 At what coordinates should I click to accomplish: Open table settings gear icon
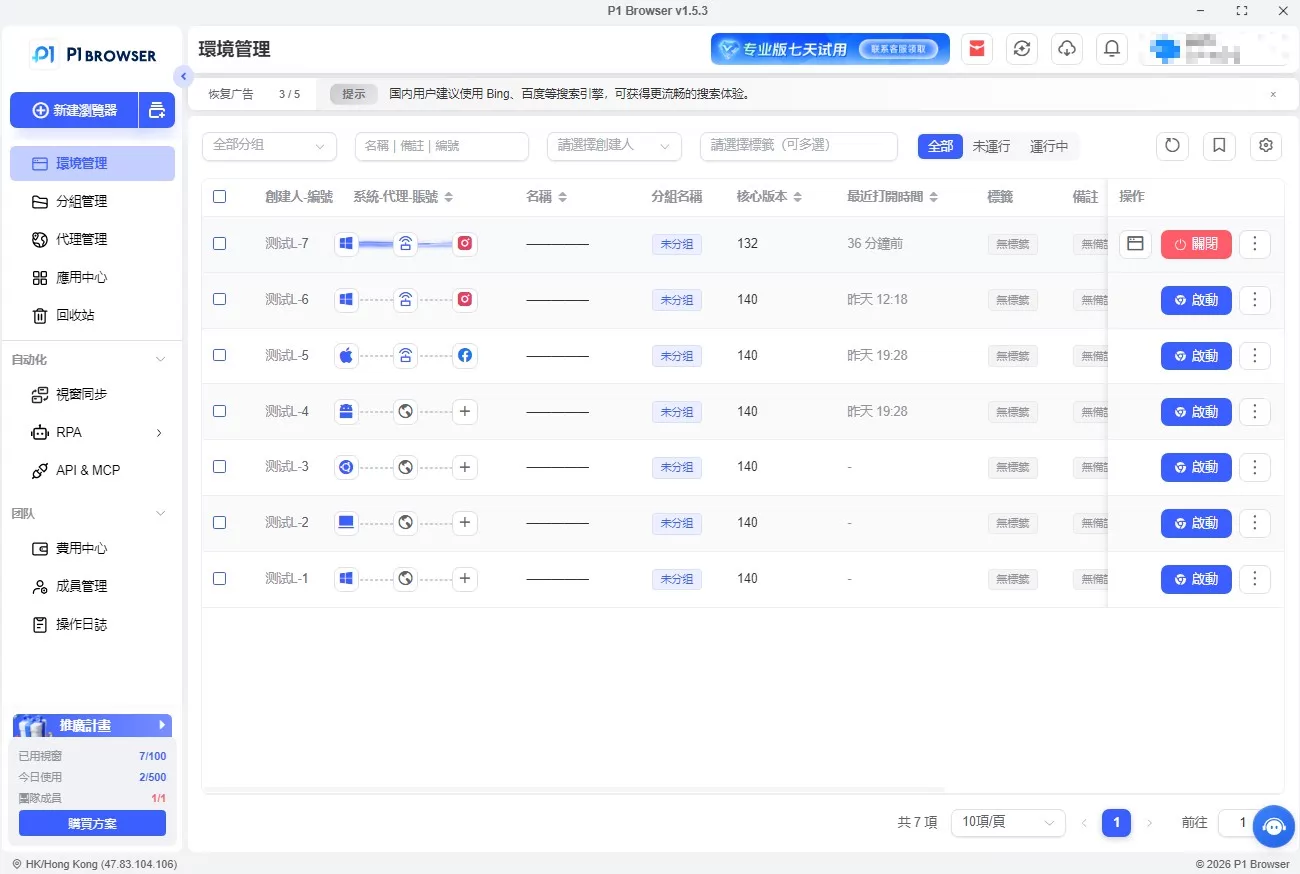click(1266, 146)
